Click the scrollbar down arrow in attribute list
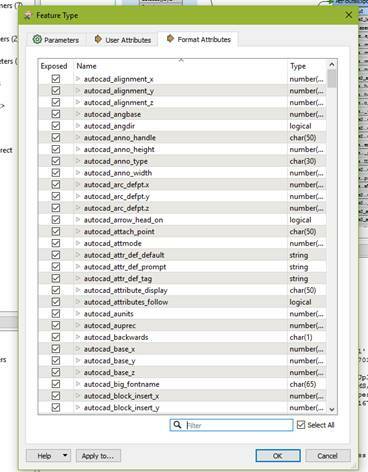Viewport: 368px width, 472px height. click(332, 409)
